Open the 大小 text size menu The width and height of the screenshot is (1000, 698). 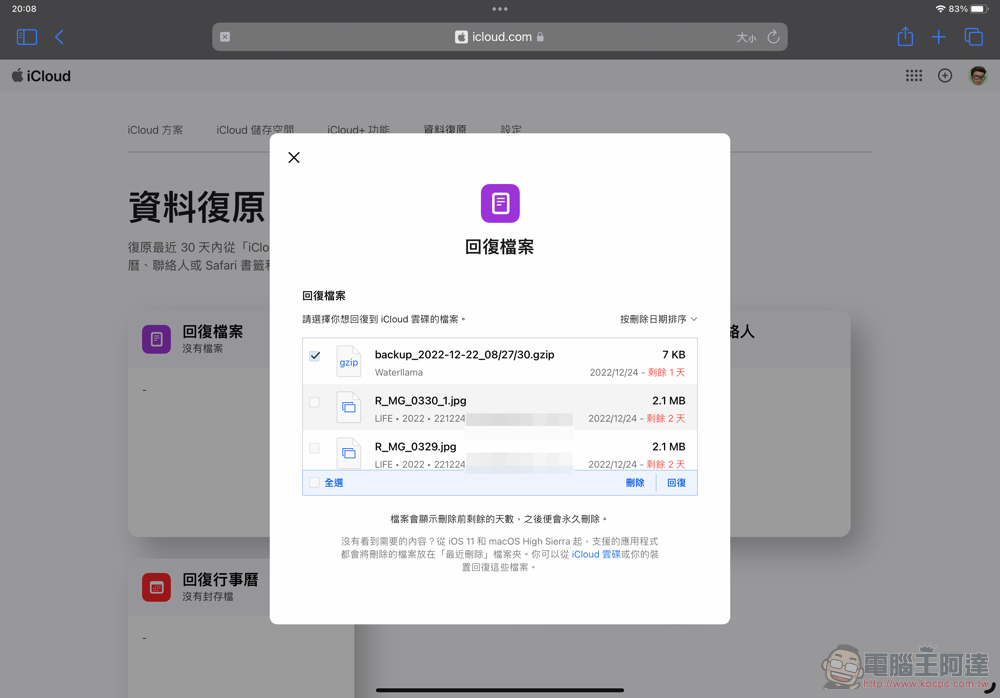point(746,38)
